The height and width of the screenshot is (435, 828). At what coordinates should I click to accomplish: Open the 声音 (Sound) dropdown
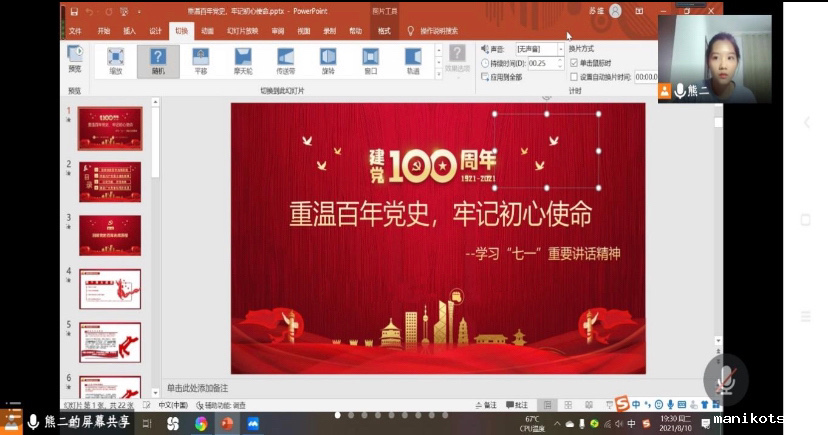click(540, 48)
